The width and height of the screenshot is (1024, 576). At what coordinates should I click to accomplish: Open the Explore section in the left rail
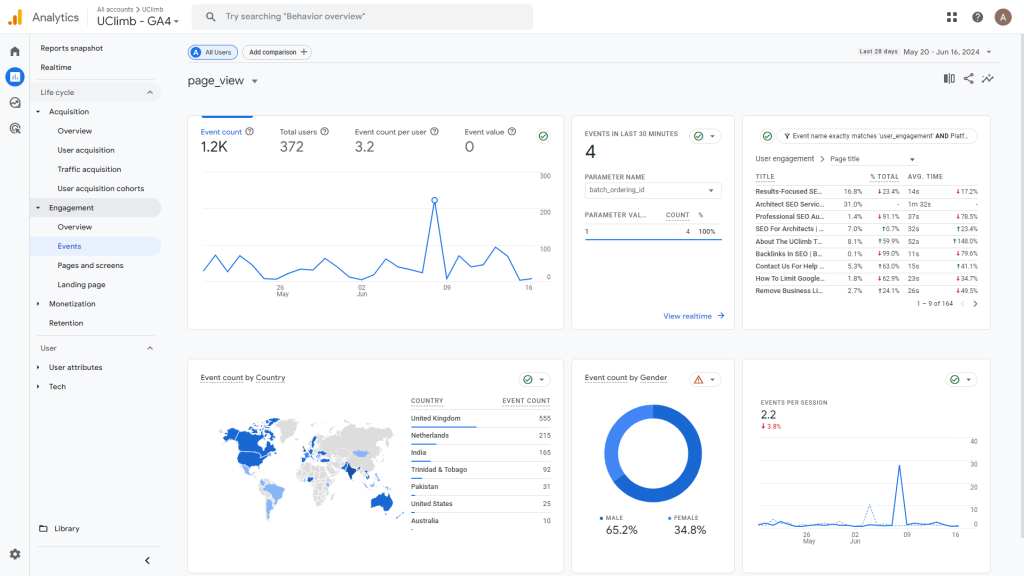[x=14, y=100]
